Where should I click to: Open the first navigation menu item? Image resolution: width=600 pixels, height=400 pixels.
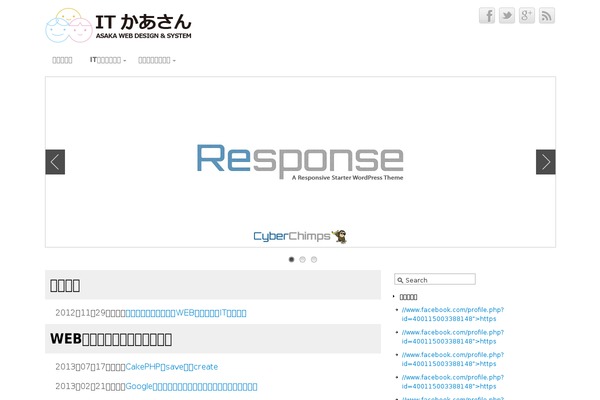[62, 60]
